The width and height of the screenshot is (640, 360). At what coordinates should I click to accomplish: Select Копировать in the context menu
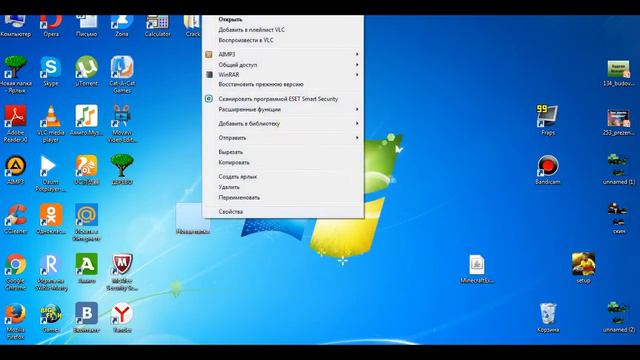pyautogui.click(x=282, y=162)
